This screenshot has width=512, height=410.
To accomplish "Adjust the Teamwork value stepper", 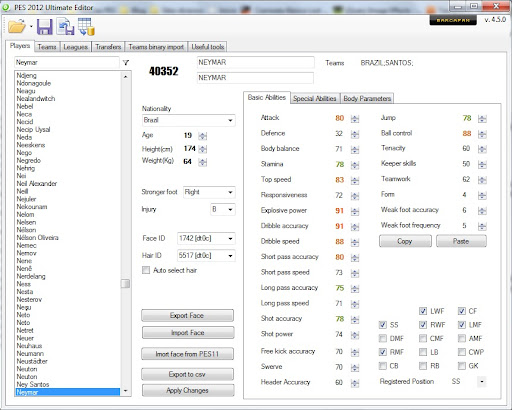I will click(x=482, y=180).
